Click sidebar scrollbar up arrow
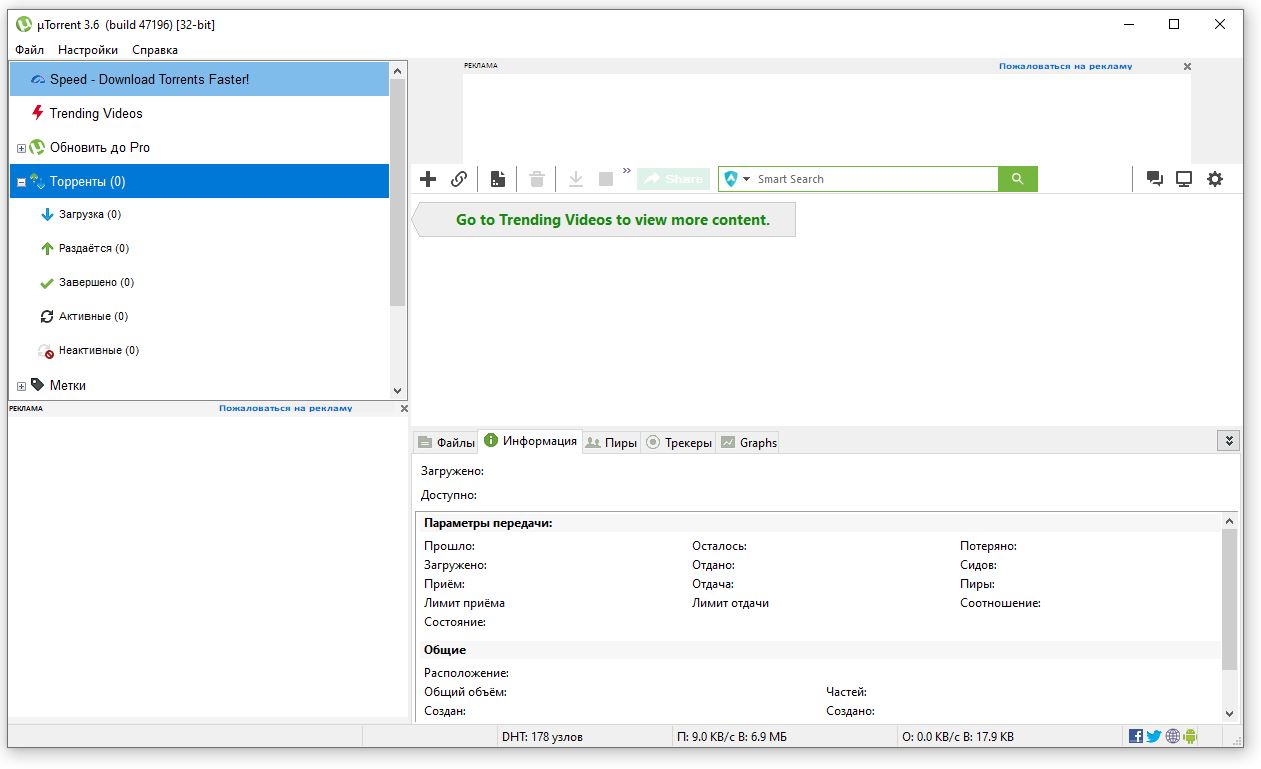Viewport: 1261px width, 769px height. [398, 71]
